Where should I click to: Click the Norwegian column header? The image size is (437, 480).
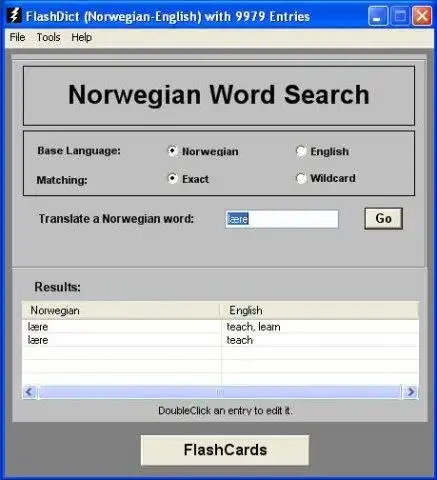(121, 311)
